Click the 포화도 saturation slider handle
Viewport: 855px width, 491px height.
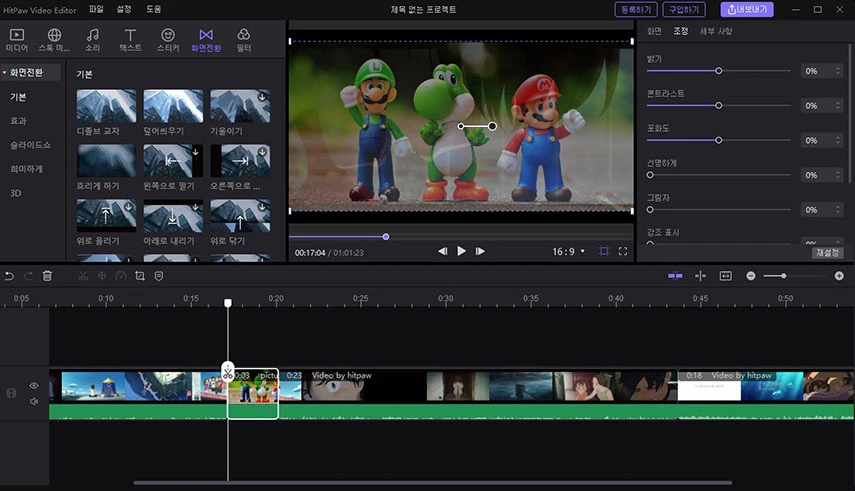click(719, 140)
